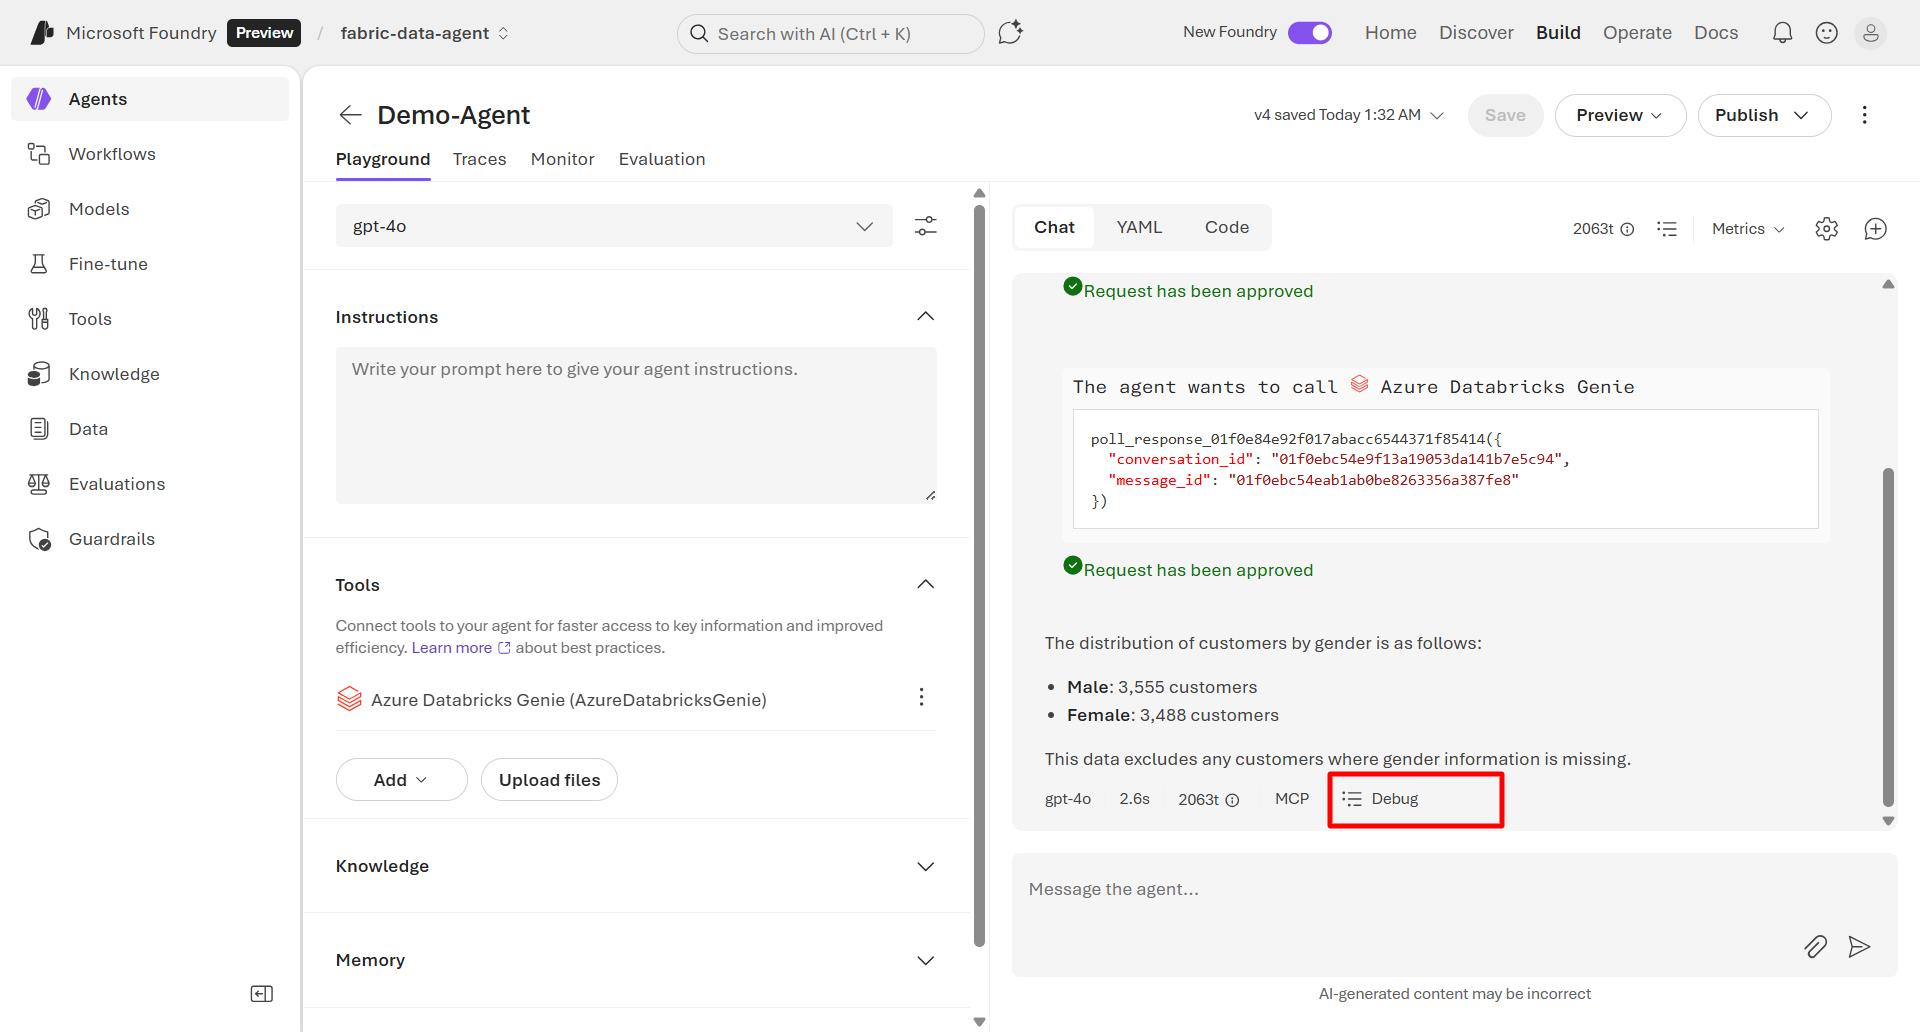
Task: Open the notifications bell
Action: point(1782,33)
